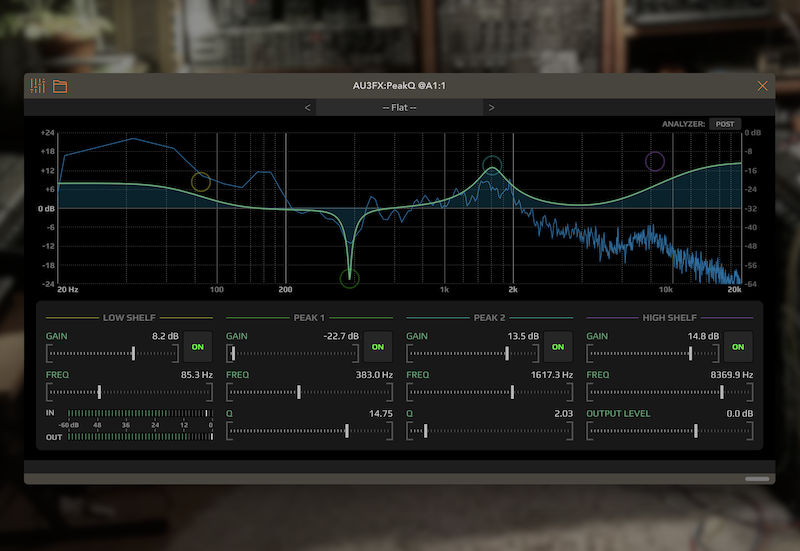Select the teal Peak 2 node
Image resolution: width=800 pixels, height=551 pixels.
(492, 165)
